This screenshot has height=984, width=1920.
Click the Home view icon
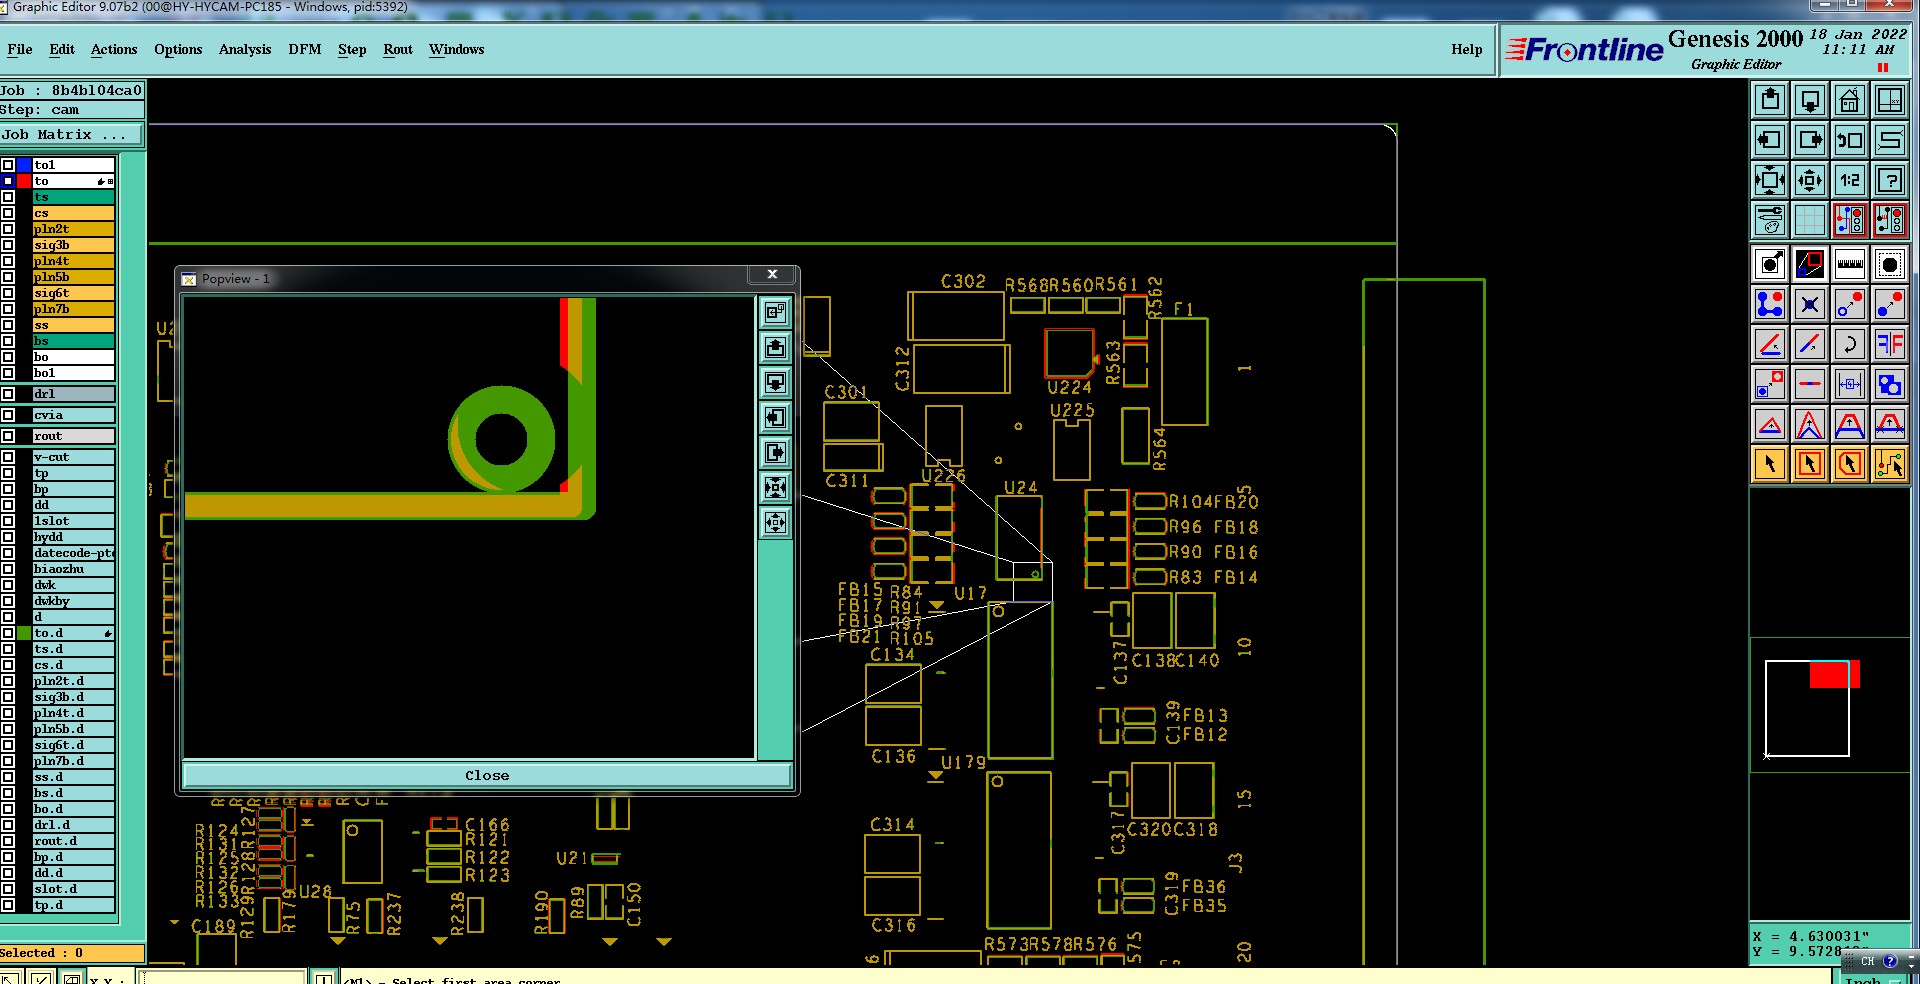tap(1850, 100)
